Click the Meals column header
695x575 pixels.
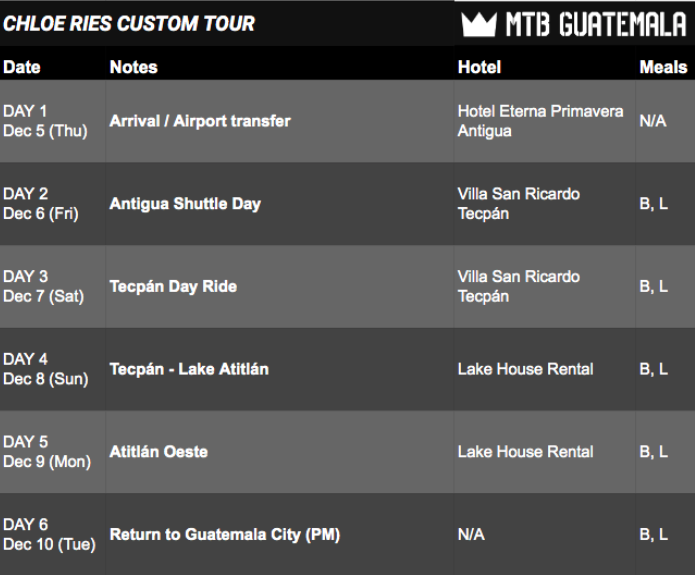click(x=663, y=67)
